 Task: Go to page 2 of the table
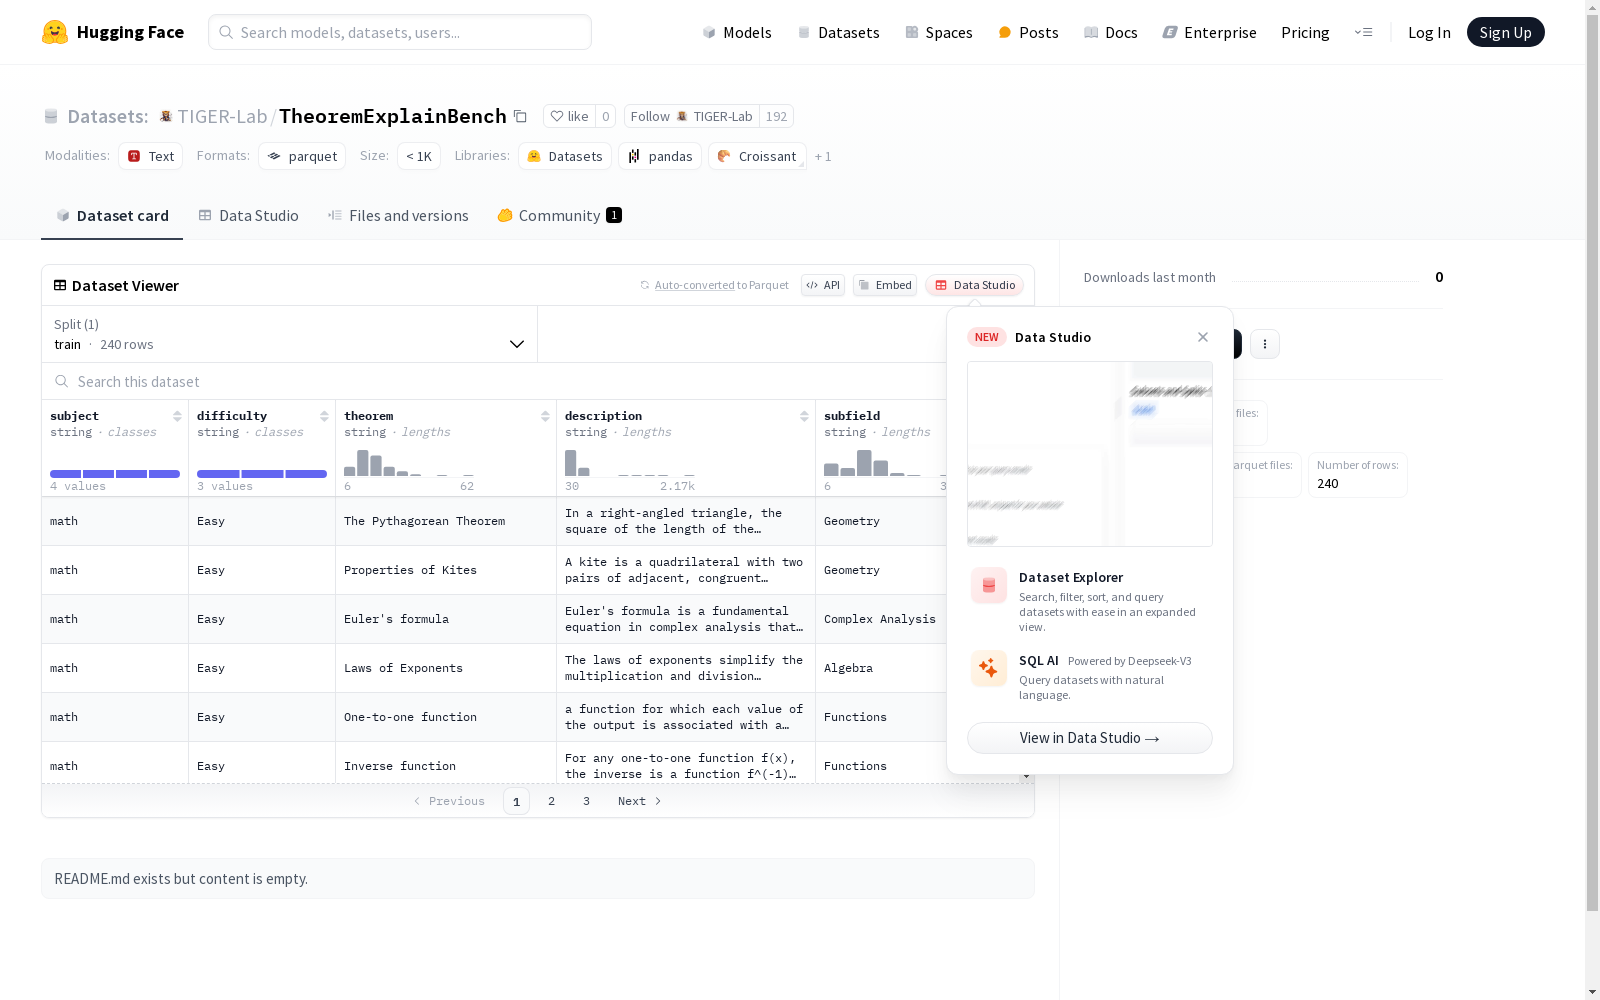(x=551, y=801)
